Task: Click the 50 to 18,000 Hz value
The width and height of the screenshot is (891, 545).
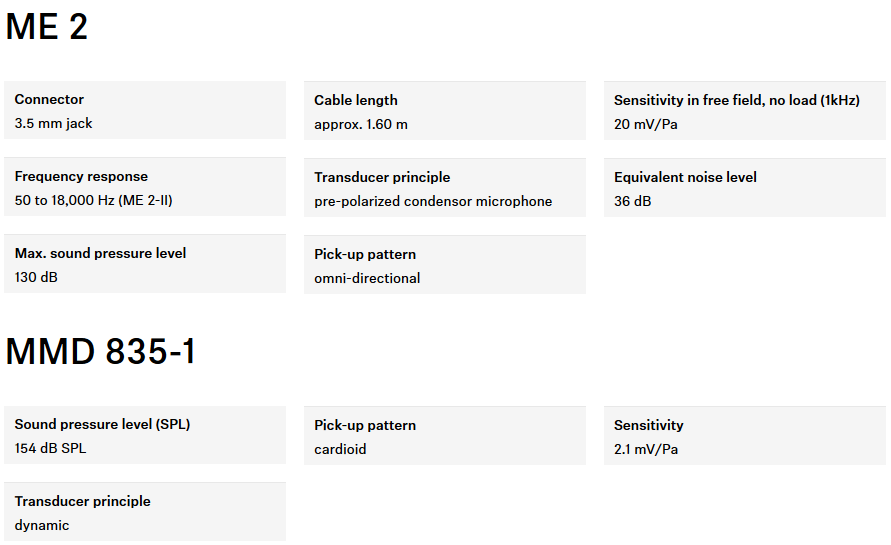Action: click(x=95, y=201)
